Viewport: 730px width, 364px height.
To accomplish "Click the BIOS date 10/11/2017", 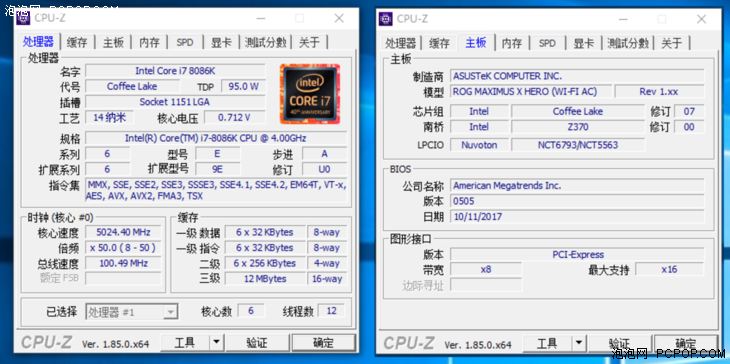I will [x=577, y=216].
